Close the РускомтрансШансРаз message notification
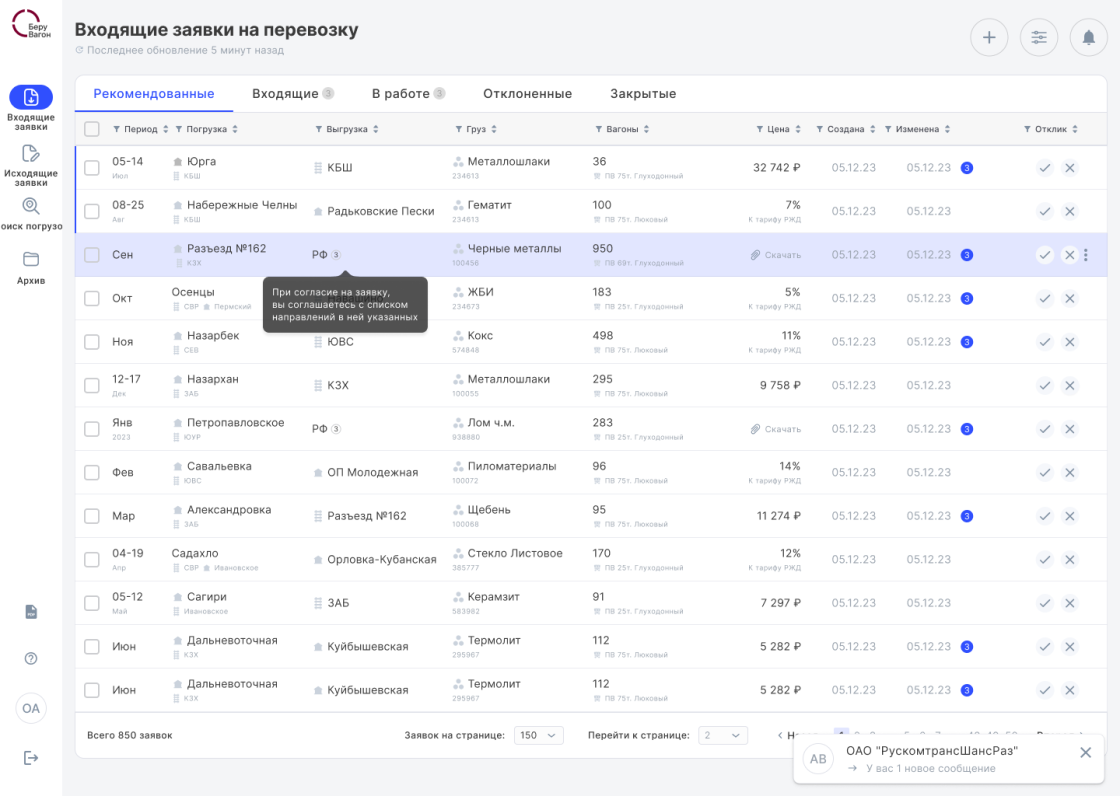The height and width of the screenshot is (796, 1120). tap(1085, 752)
